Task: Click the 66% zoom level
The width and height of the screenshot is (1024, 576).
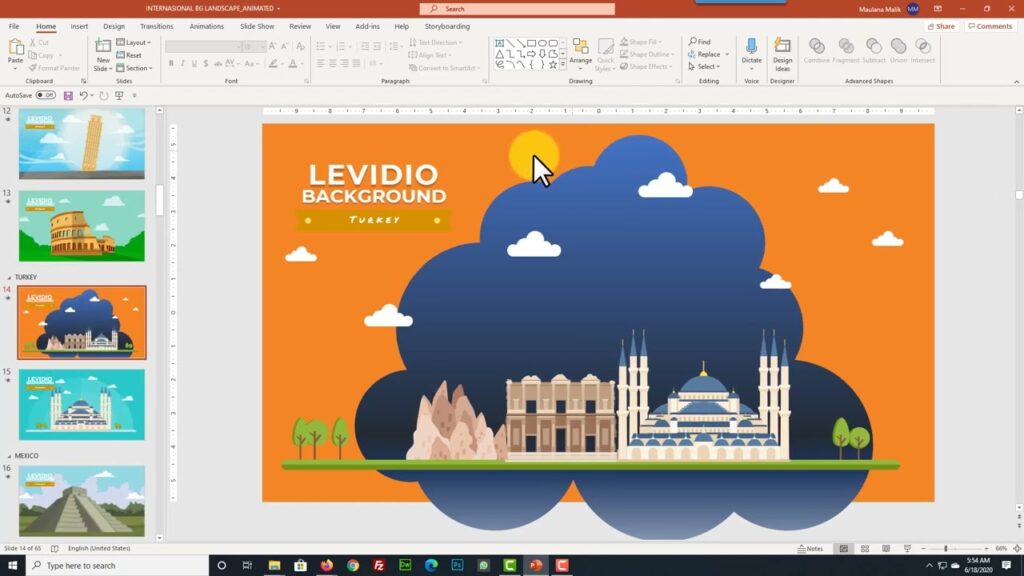Action: tap(1000, 549)
